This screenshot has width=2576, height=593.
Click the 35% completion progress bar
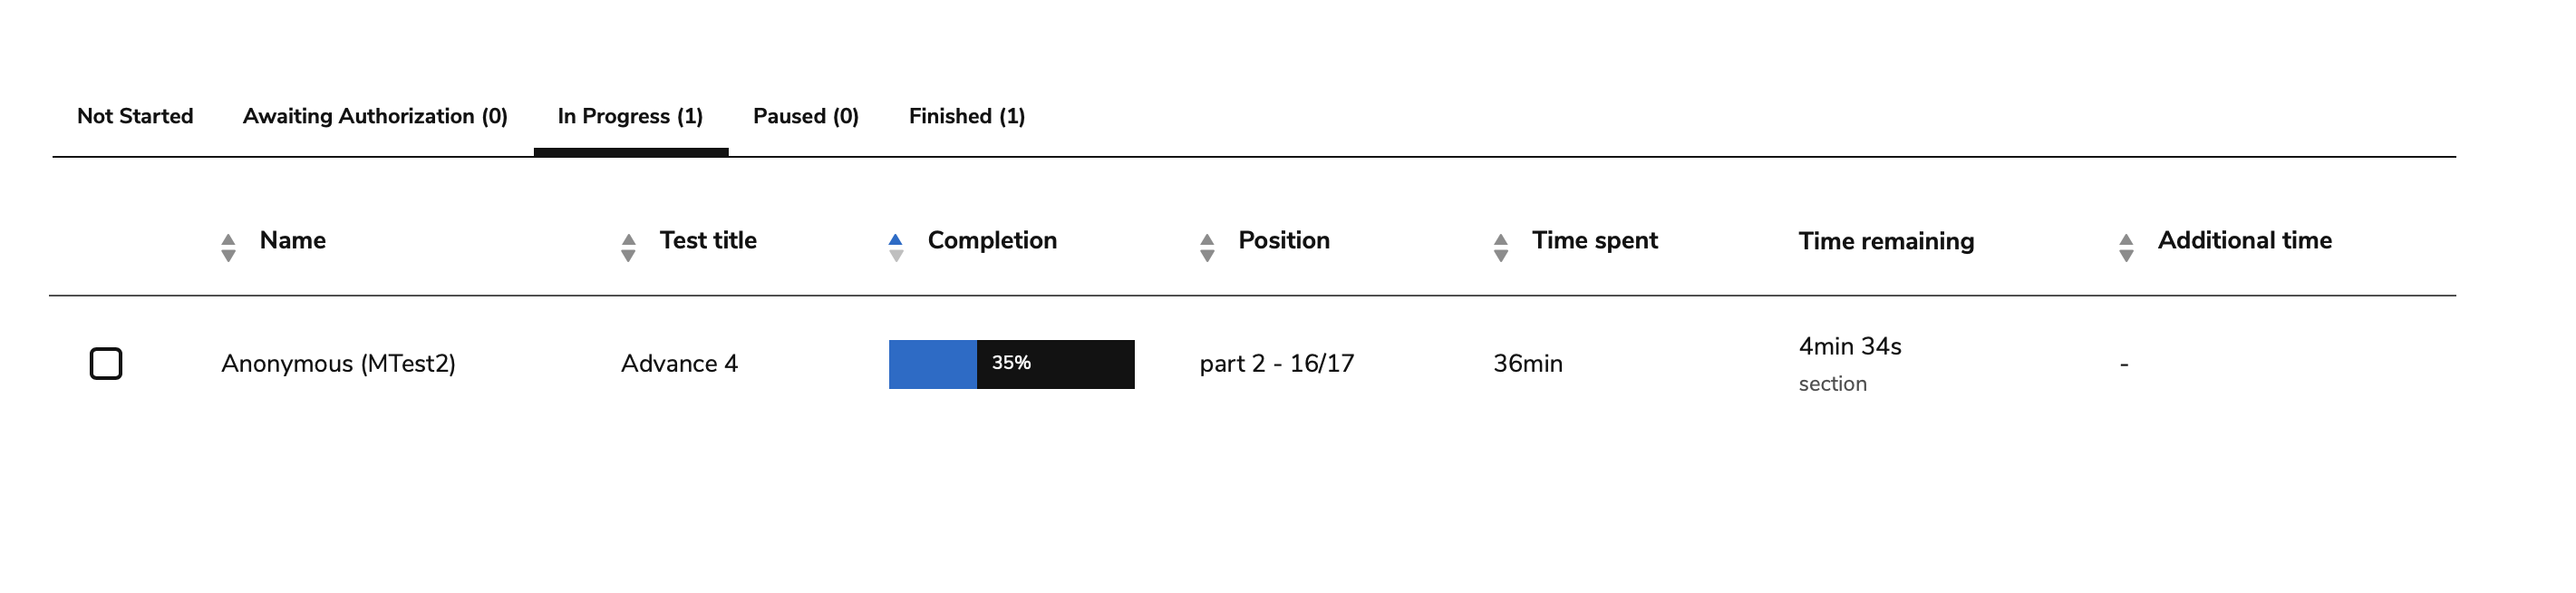click(1011, 364)
